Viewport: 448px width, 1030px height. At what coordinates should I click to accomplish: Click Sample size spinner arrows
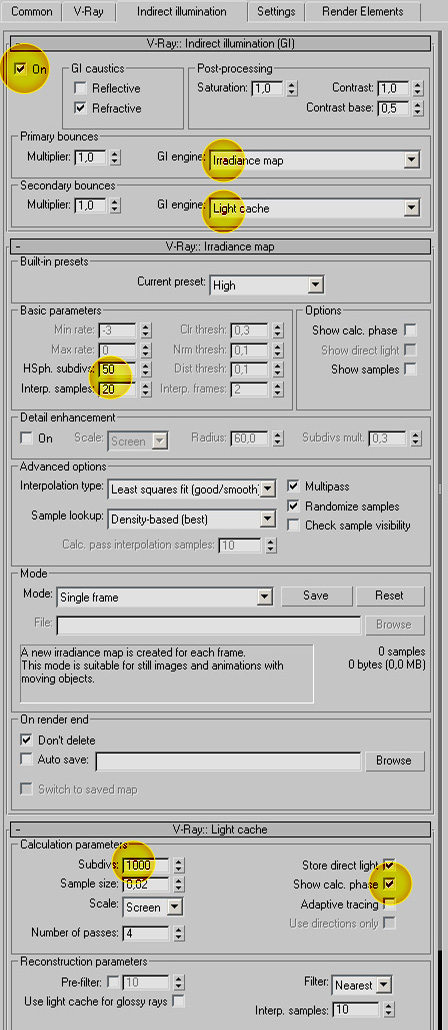(179, 884)
